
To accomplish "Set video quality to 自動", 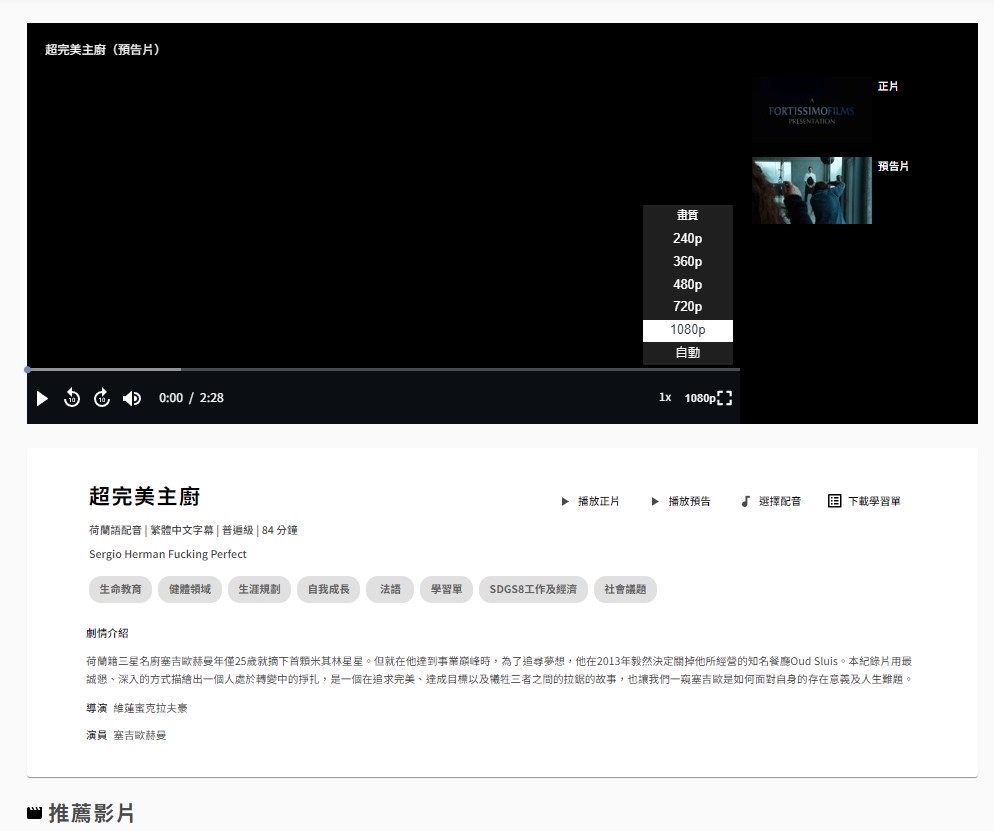I will pyautogui.click(x=688, y=353).
